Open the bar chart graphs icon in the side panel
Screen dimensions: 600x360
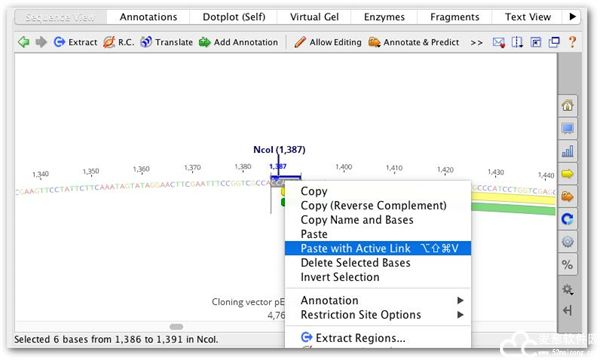567,151
